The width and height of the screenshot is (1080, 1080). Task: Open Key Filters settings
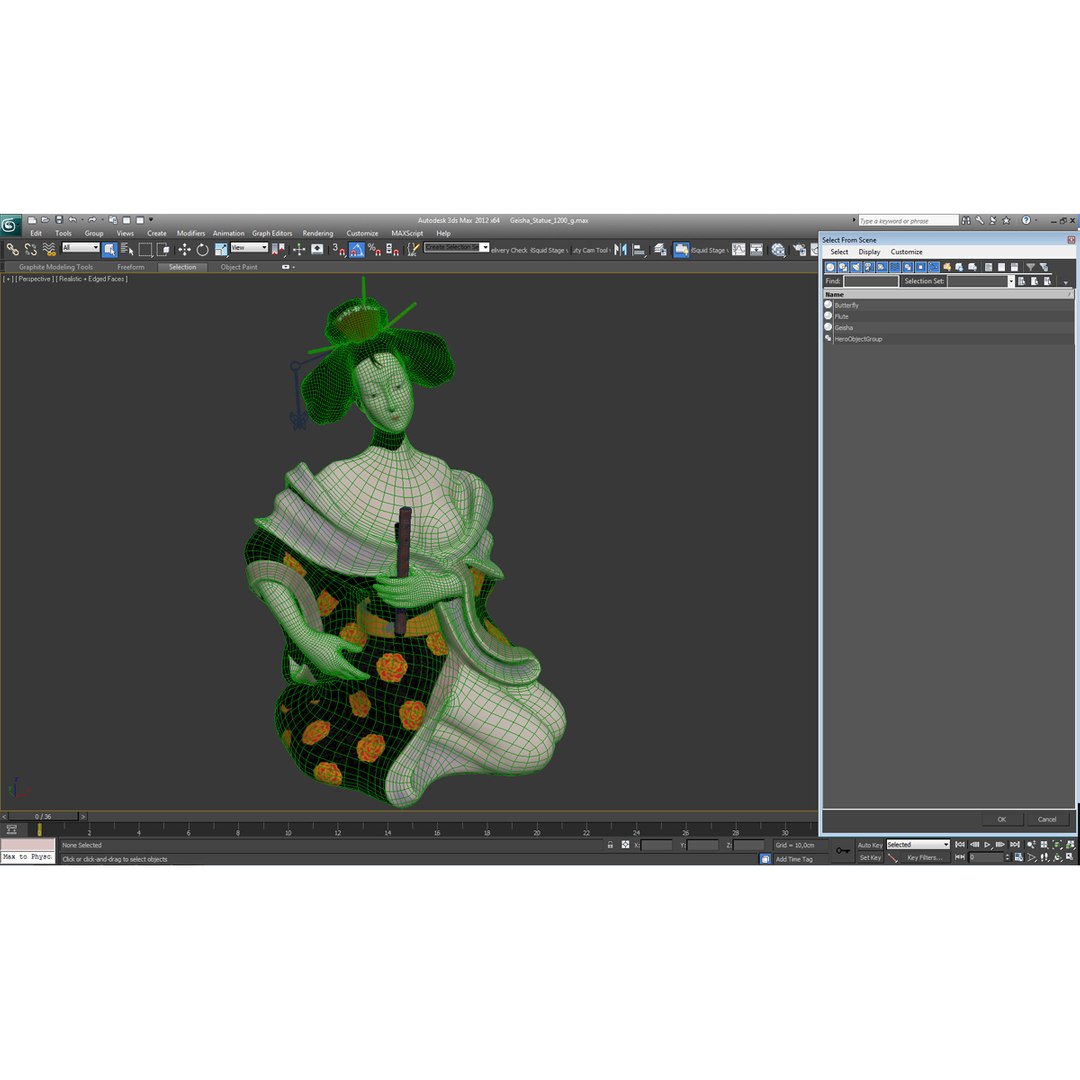pyautogui.click(x=924, y=858)
